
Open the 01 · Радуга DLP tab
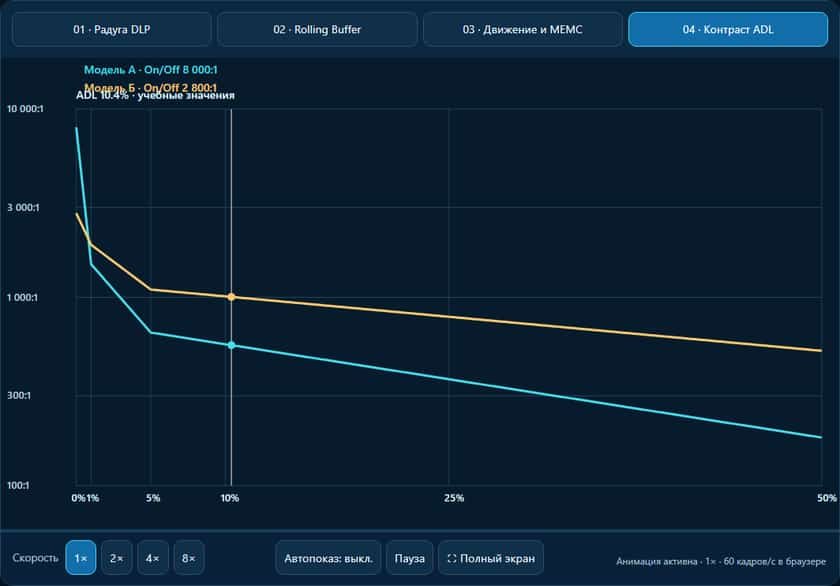[x=111, y=29]
